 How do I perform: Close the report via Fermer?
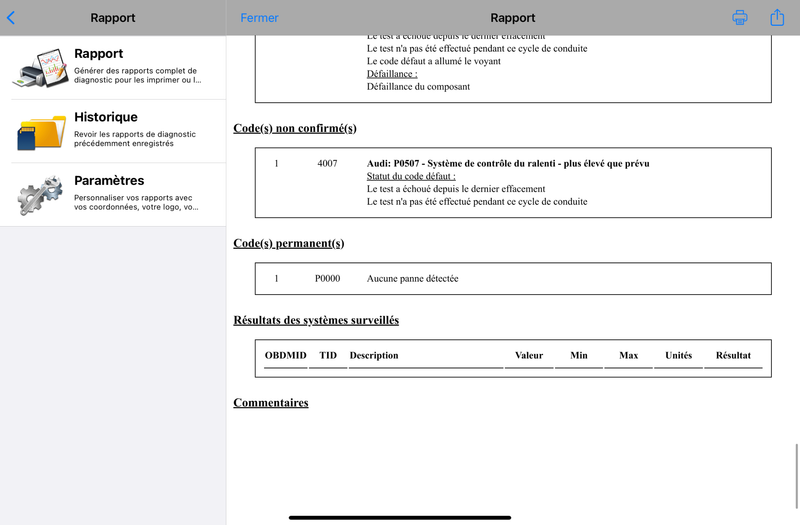(x=259, y=18)
